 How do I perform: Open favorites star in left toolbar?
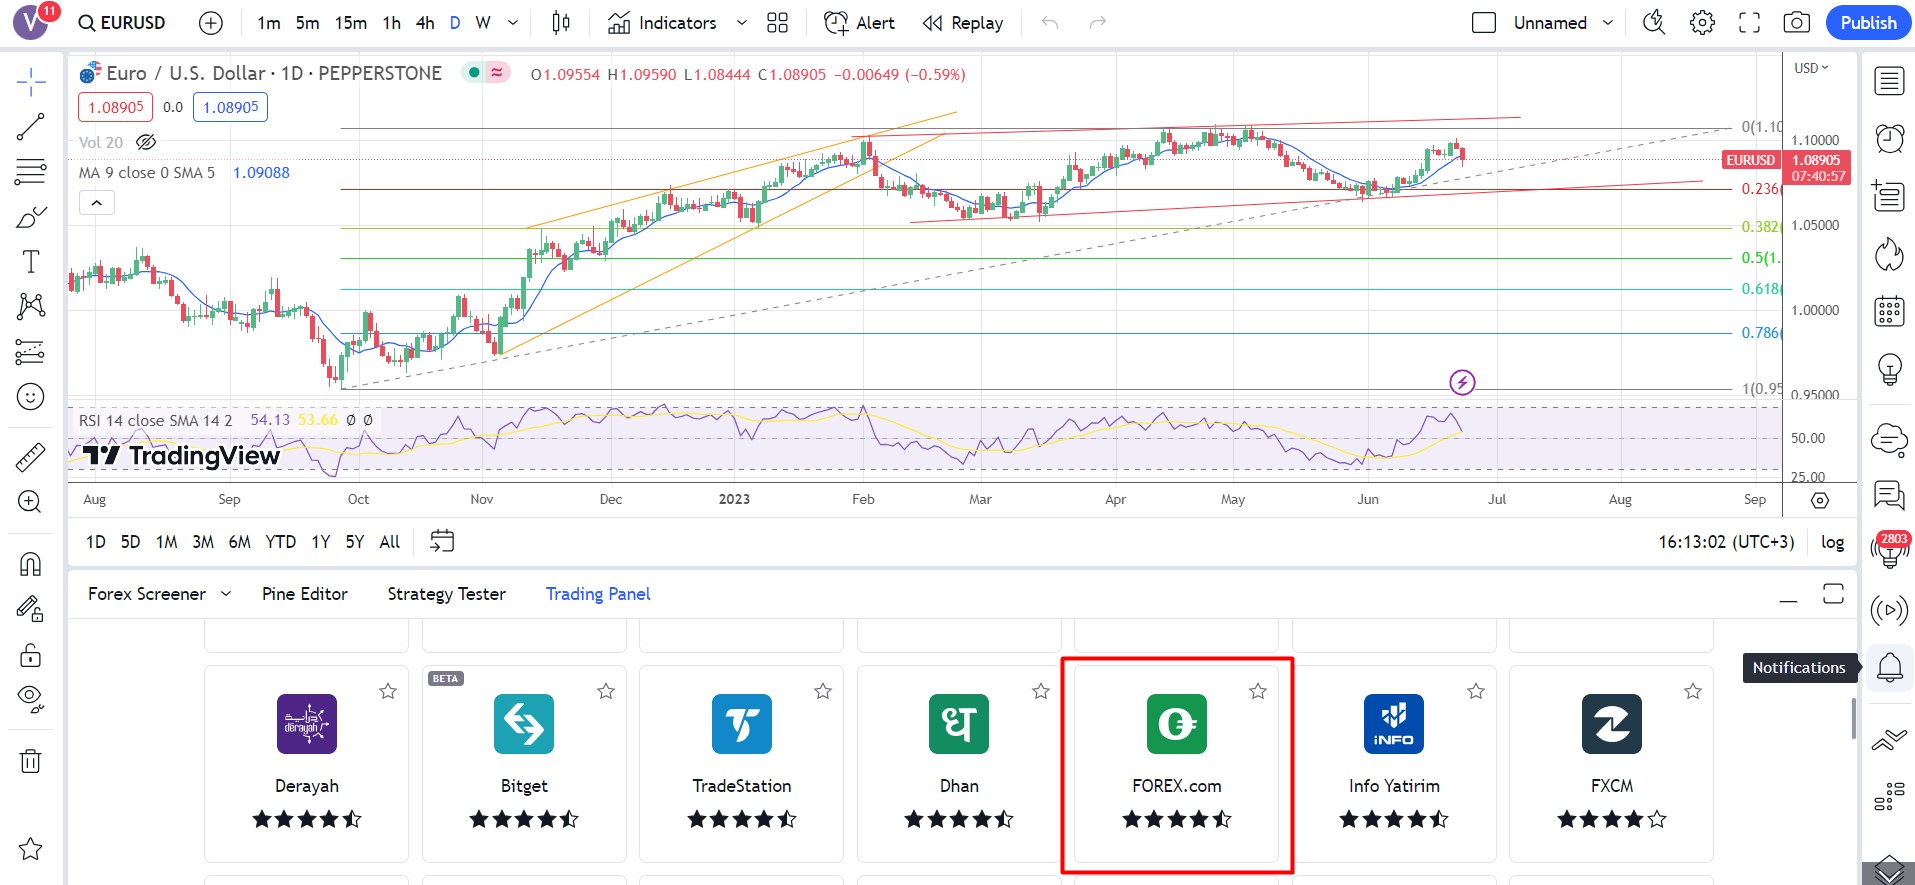point(31,849)
